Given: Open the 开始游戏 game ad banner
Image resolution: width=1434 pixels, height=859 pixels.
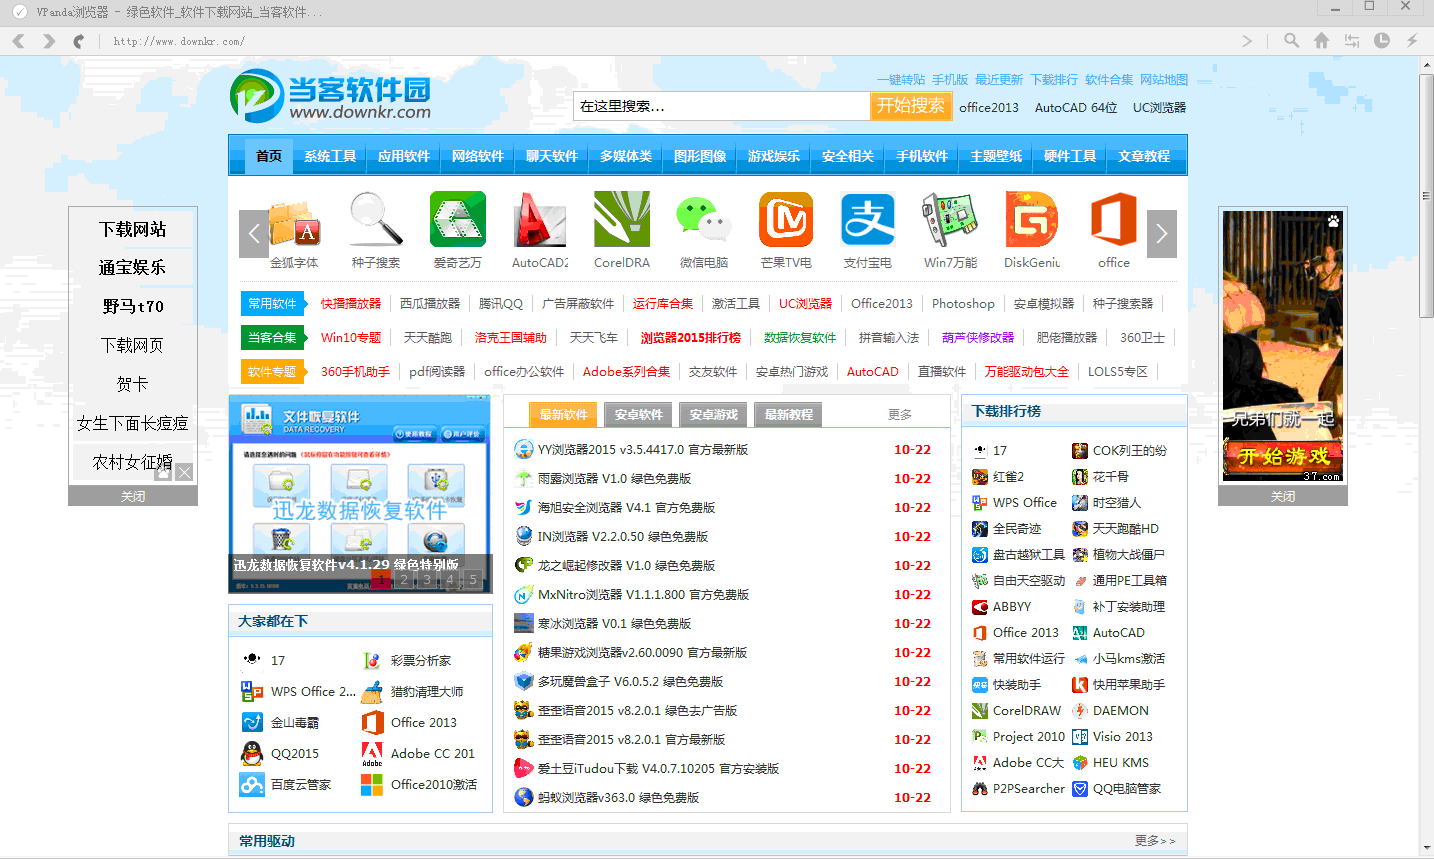Looking at the screenshot, I should (x=1283, y=457).
